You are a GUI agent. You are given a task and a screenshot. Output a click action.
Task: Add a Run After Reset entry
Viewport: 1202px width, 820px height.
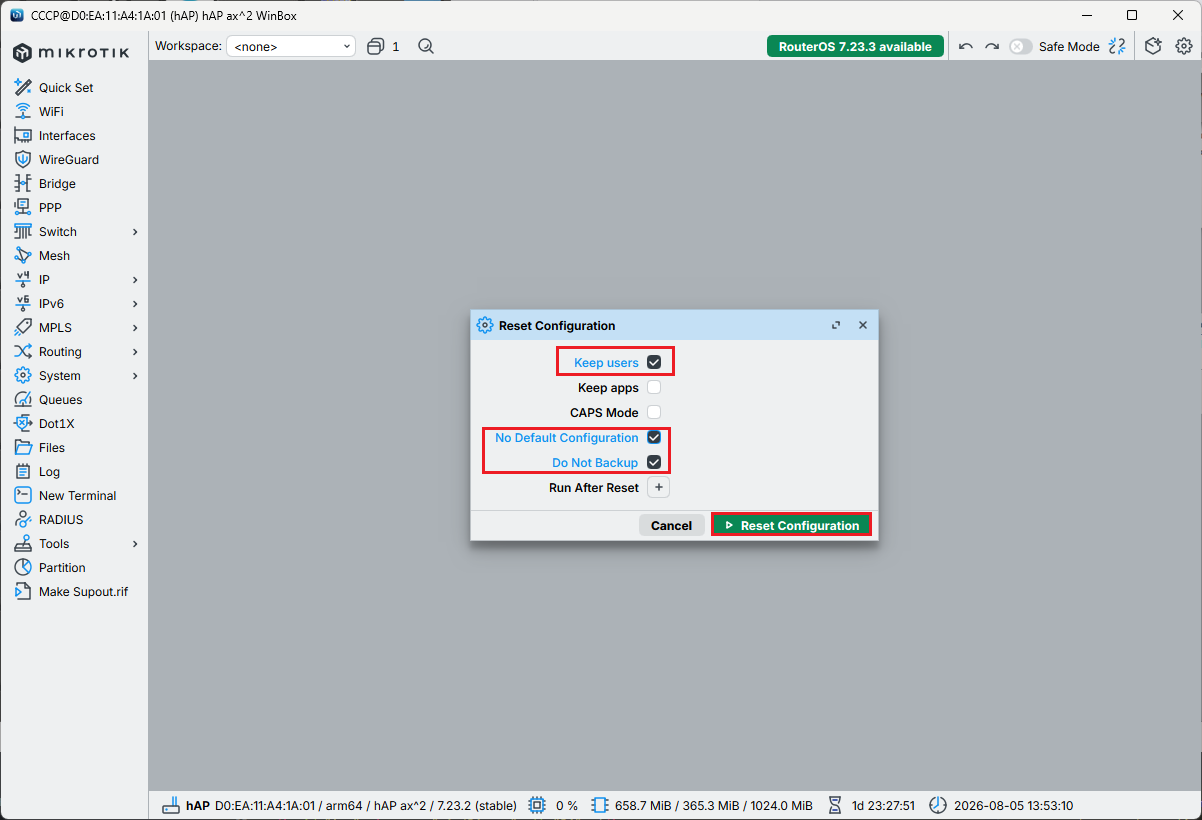tap(659, 488)
